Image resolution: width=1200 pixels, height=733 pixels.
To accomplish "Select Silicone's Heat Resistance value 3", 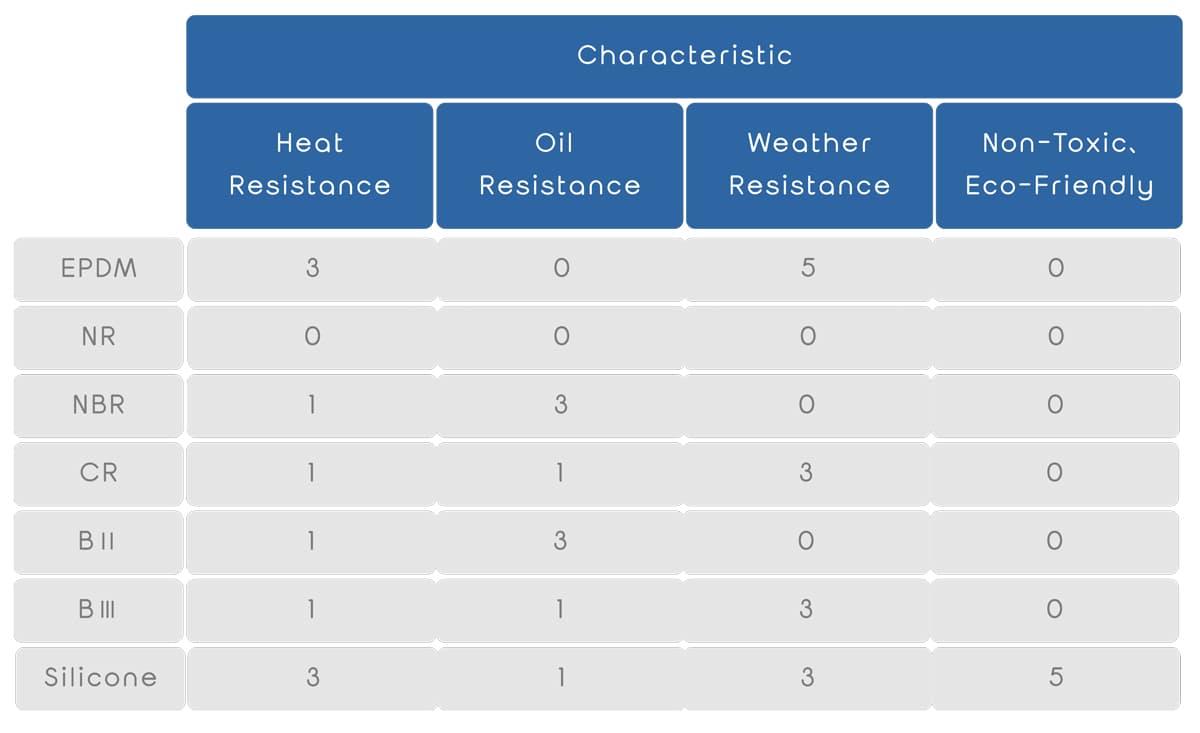I will pyautogui.click(x=312, y=677).
